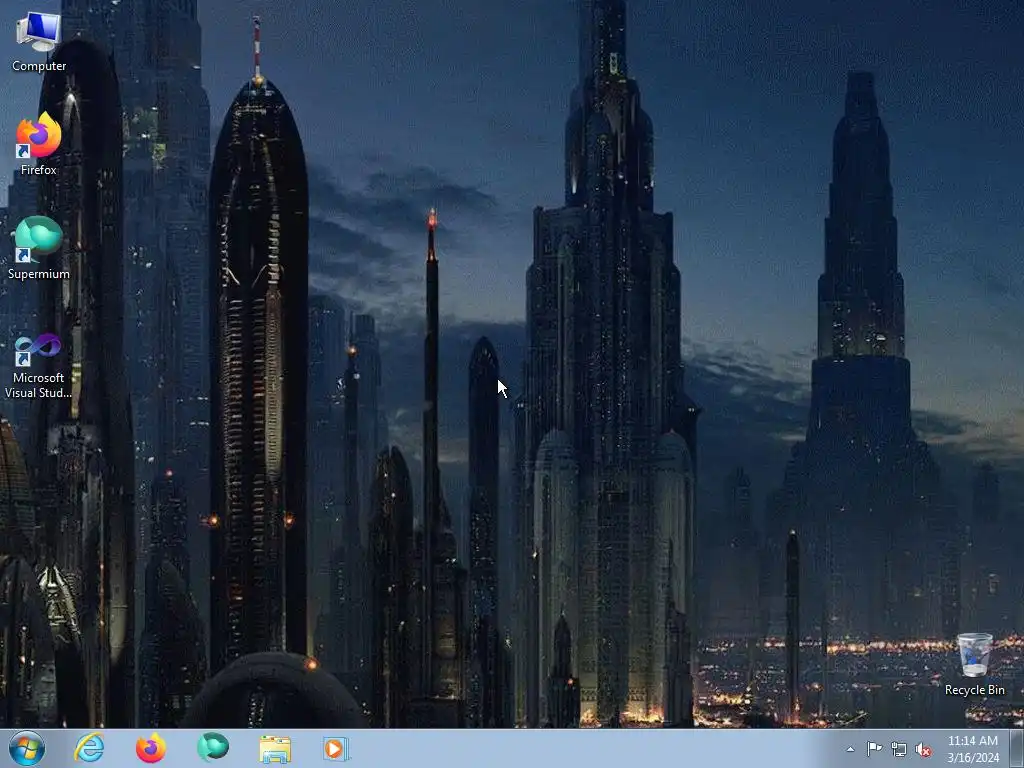Launch Supermium from the taskbar
The height and width of the screenshot is (768, 1024).
pyautogui.click(x=213, y=748)
